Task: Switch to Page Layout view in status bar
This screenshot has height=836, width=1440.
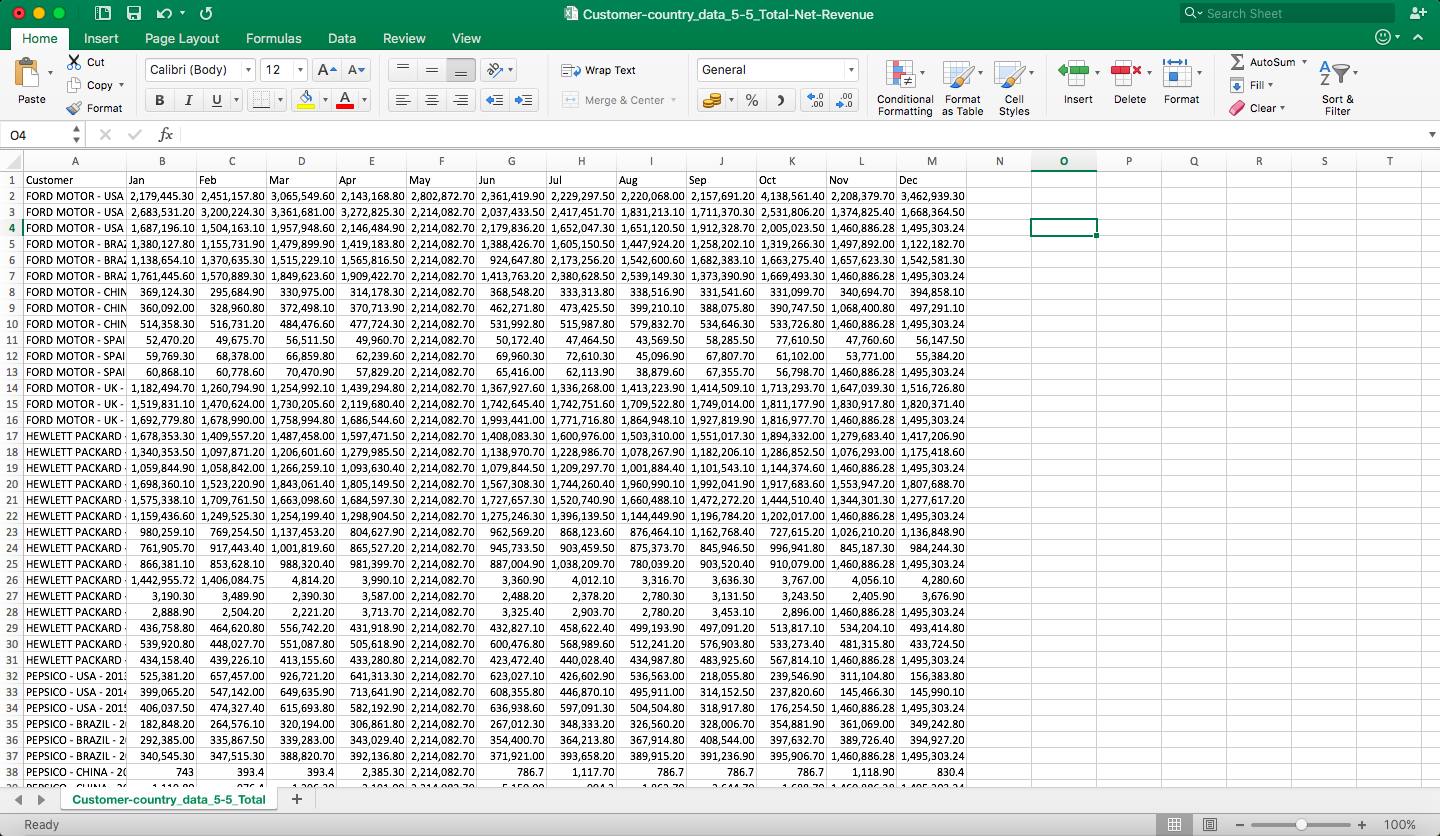Action: click(x=1210, y=825)
